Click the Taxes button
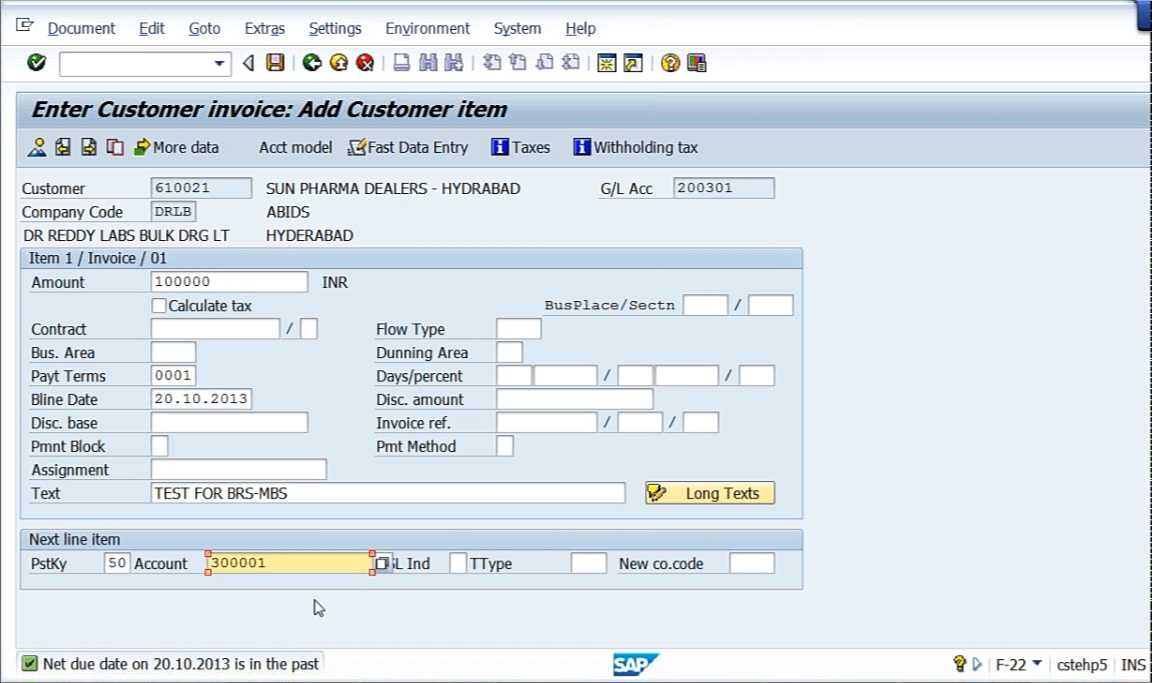This screenshot has height=683, width=1152. pyautogui.click(x=520, y=148)
